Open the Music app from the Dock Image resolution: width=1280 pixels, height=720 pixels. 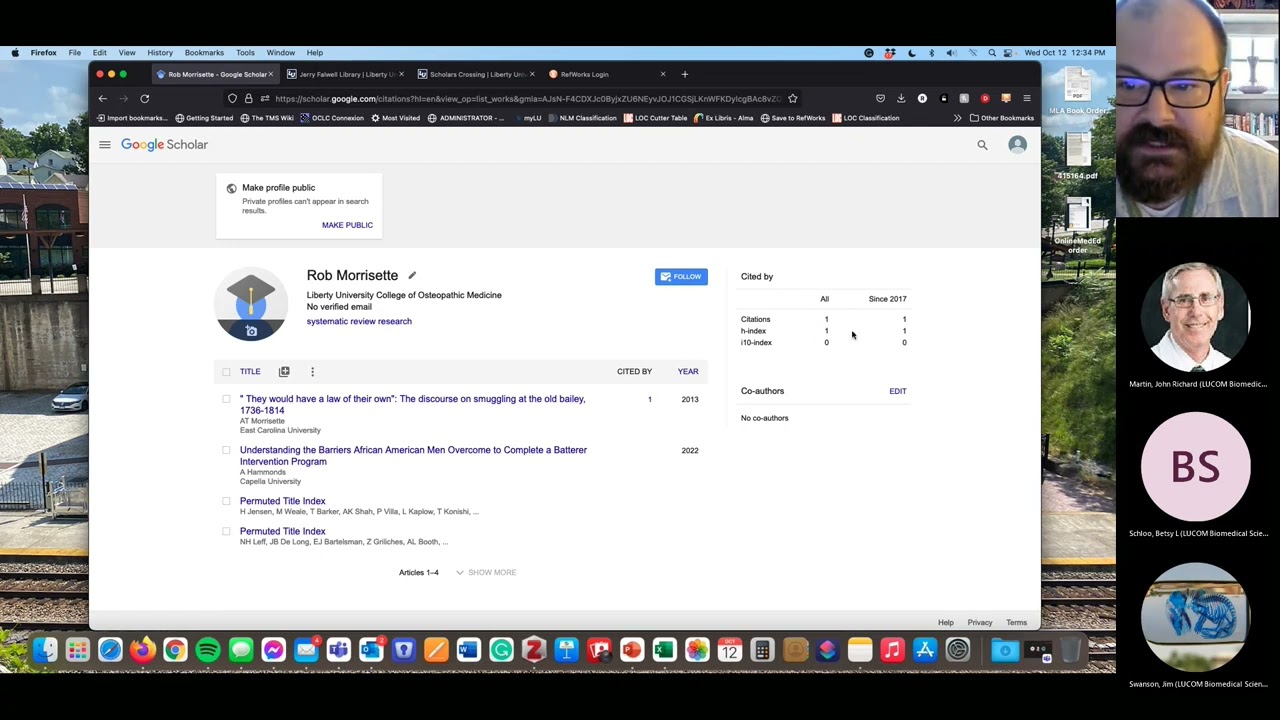click(x=892, y=651)
